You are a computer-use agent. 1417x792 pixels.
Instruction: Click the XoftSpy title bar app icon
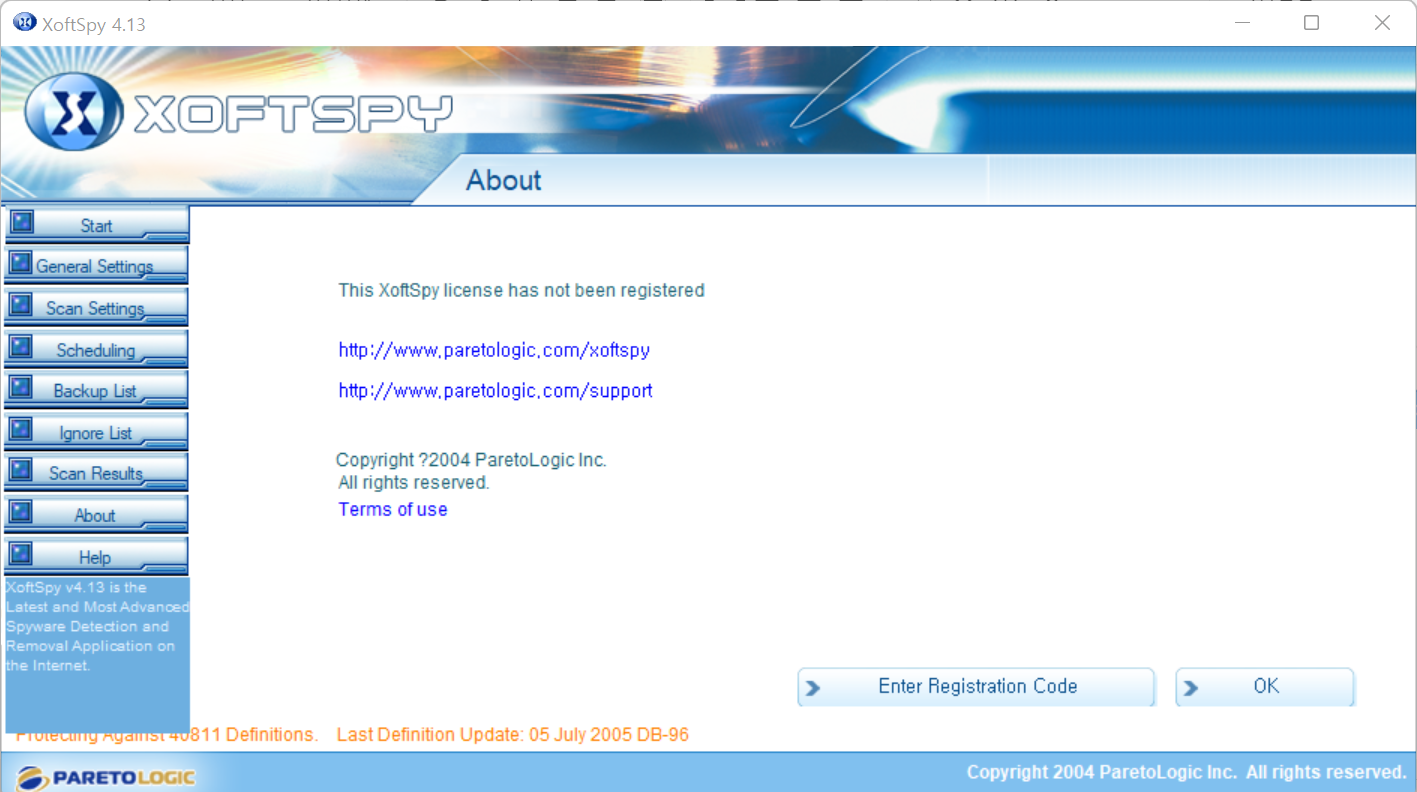click(x=24, y=22)
